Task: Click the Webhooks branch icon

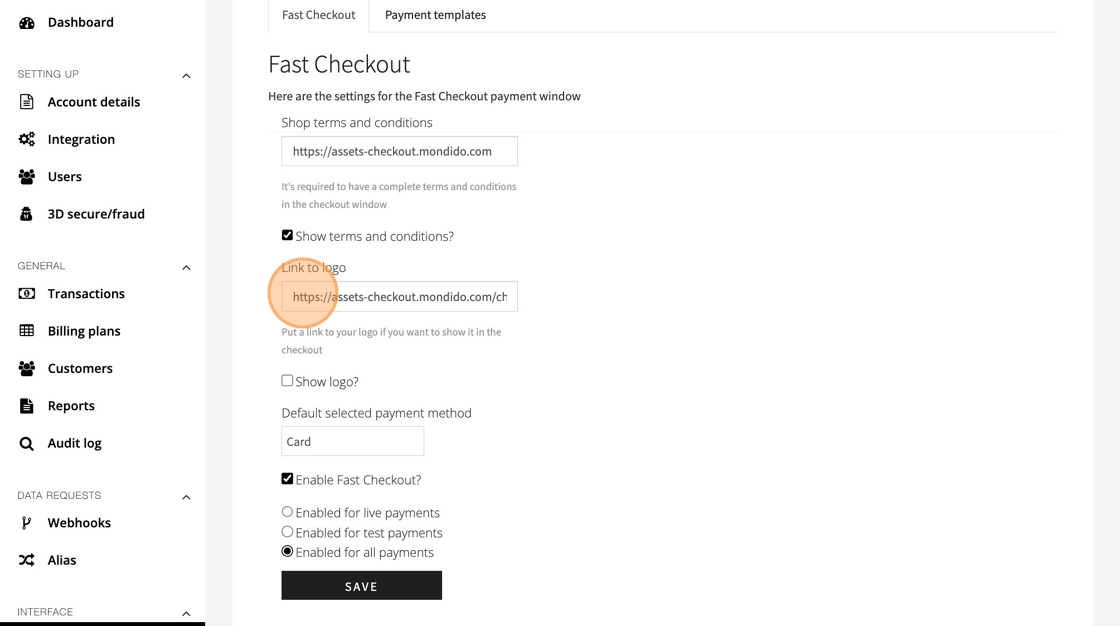Action: click(x=27, y=523)
